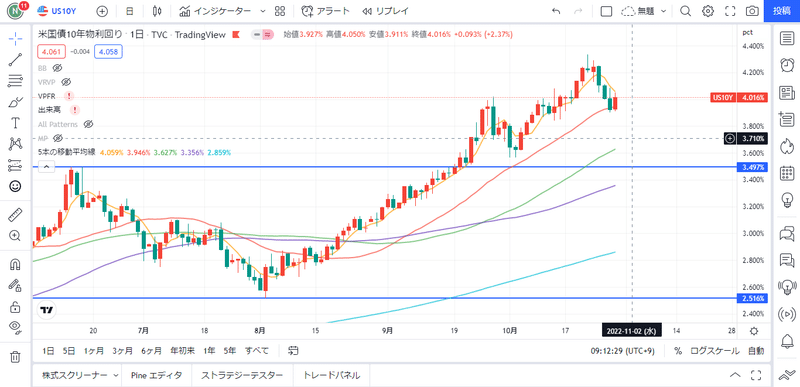Open the calendar panel
The image size is (800, 387).
tap(787, 173)
